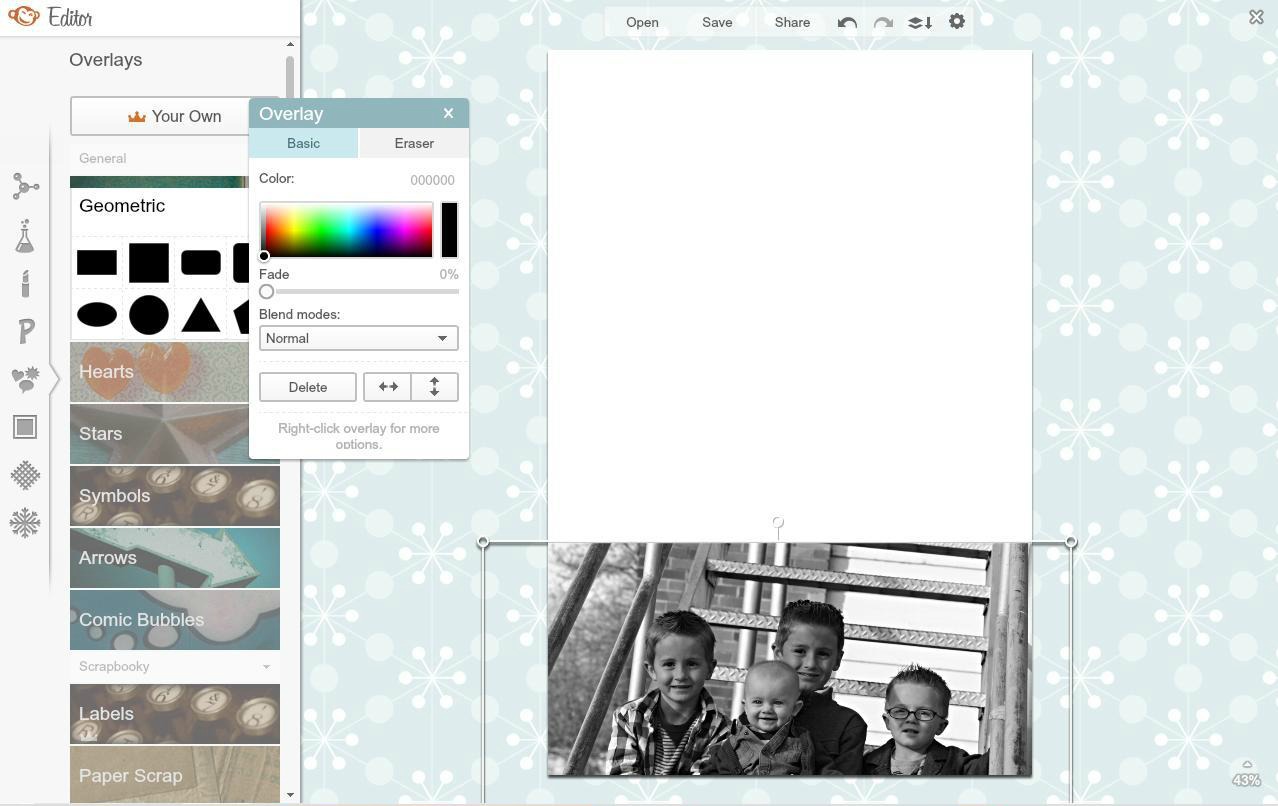
Task: Expand the Symbols overlay category
Action: tap(175, 496)
